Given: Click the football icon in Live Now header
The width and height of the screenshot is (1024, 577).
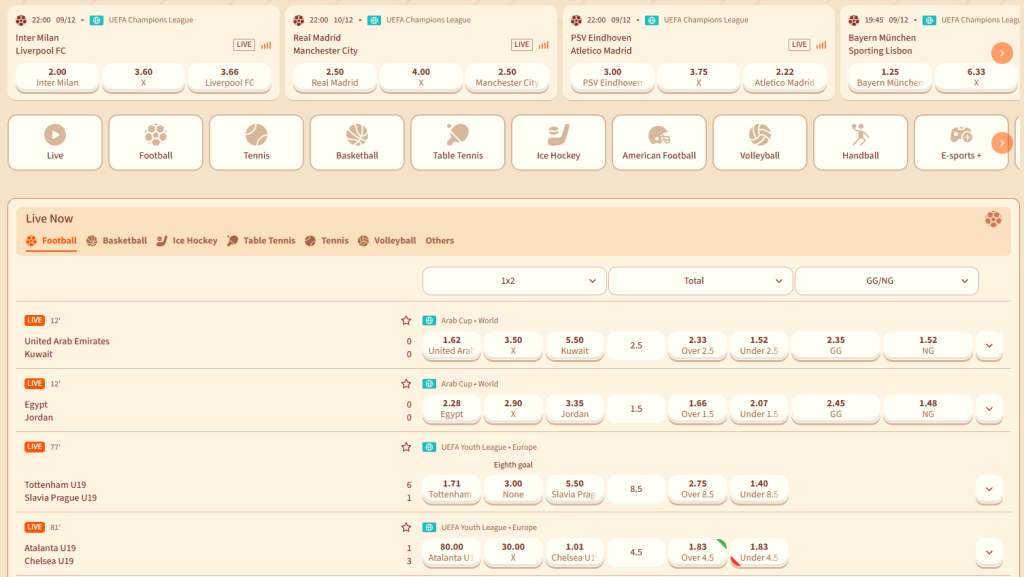Looking at the screenshot, I should click(x=993, y=219).
